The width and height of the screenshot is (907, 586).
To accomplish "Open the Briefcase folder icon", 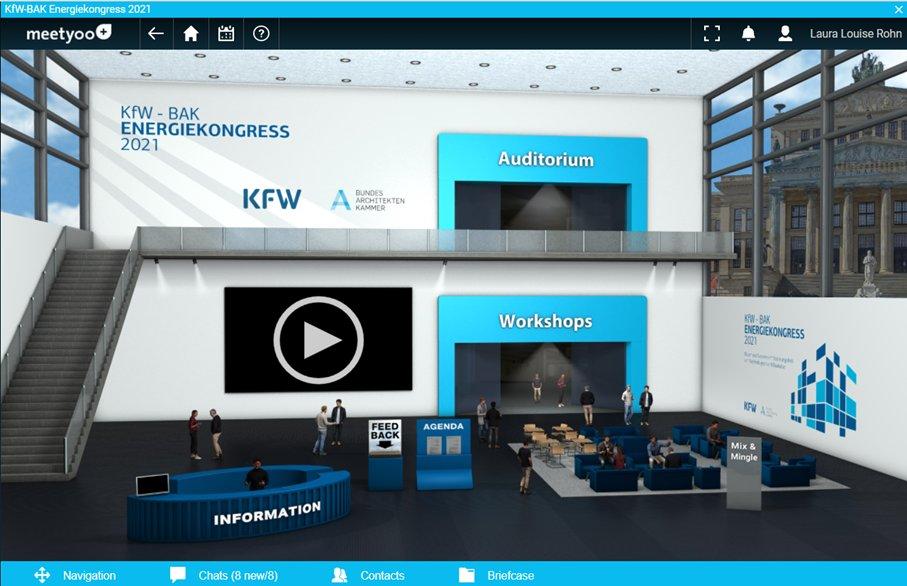I will pyautogui.click(x=467, y=575).
